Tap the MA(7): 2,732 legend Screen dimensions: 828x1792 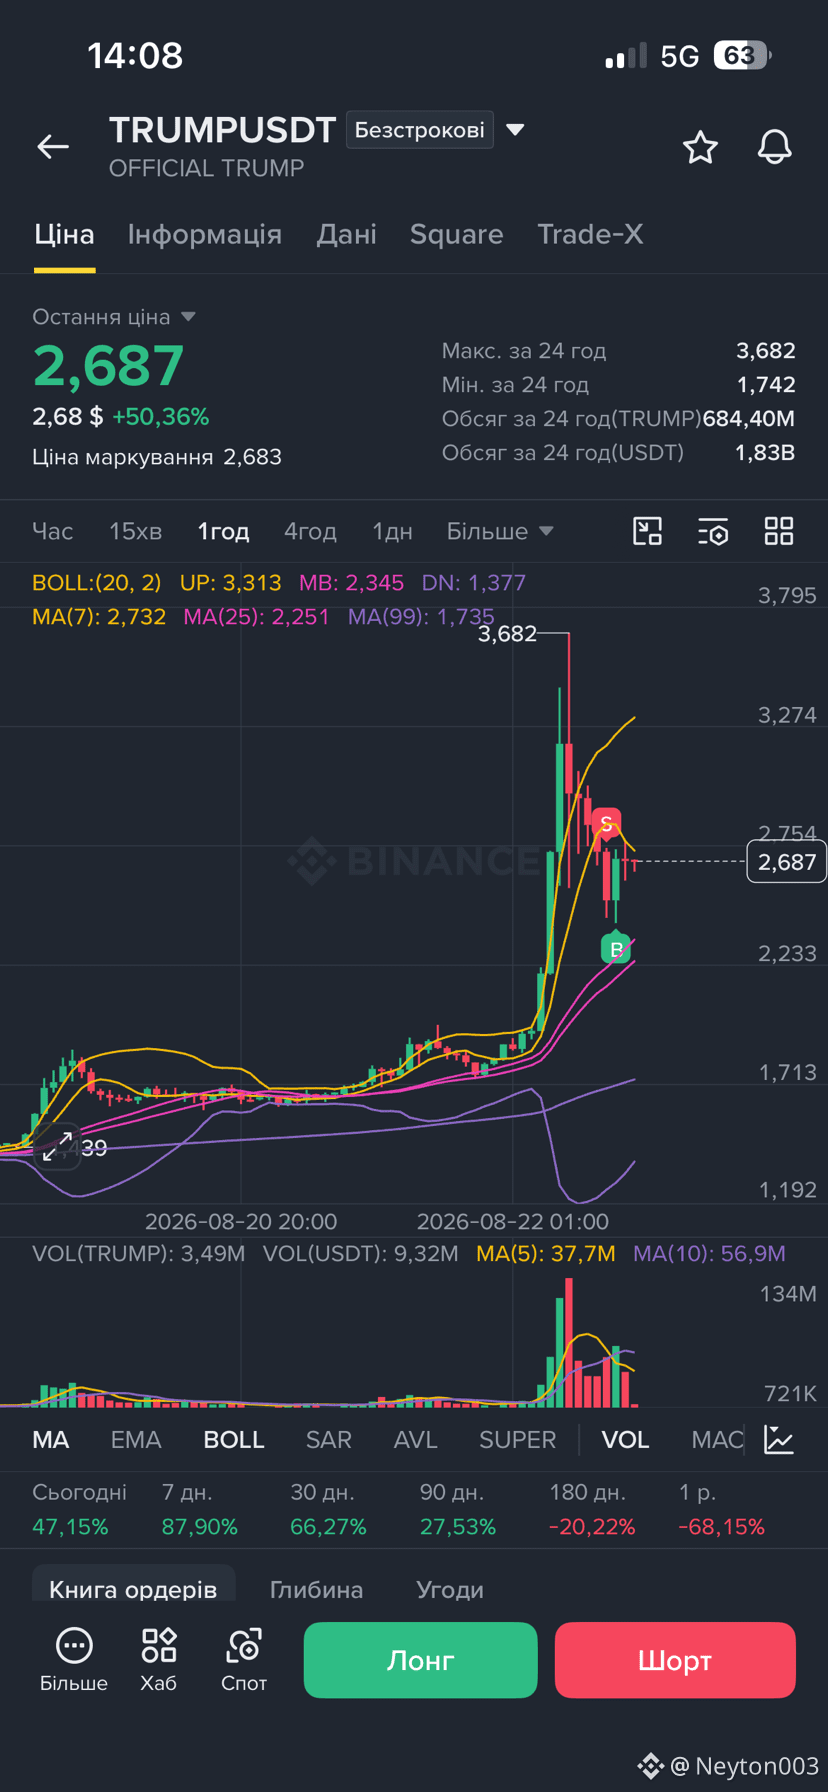click(x=99, y=617)
